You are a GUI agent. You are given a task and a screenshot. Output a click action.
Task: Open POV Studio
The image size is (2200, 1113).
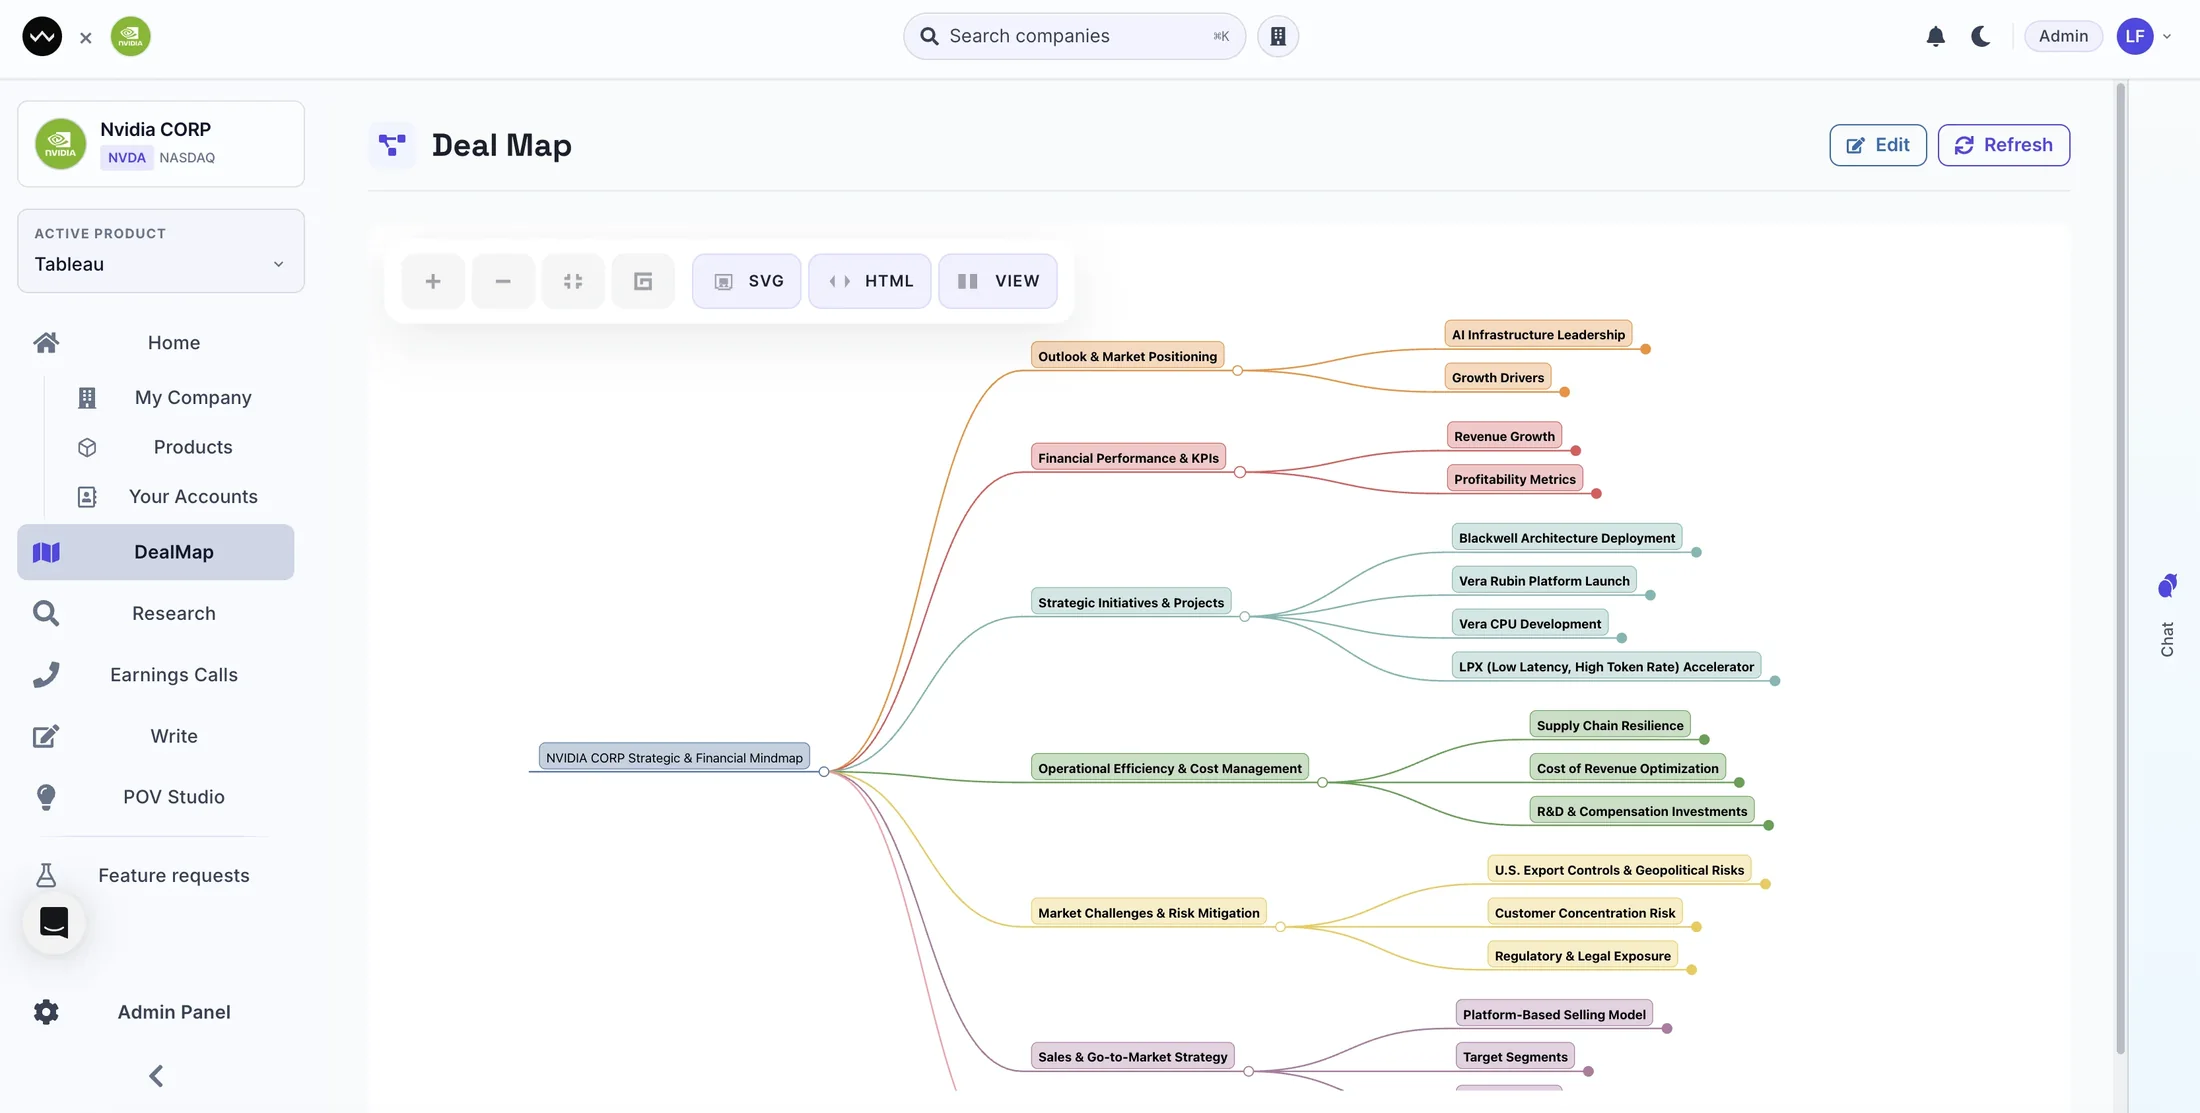(174, 797)
